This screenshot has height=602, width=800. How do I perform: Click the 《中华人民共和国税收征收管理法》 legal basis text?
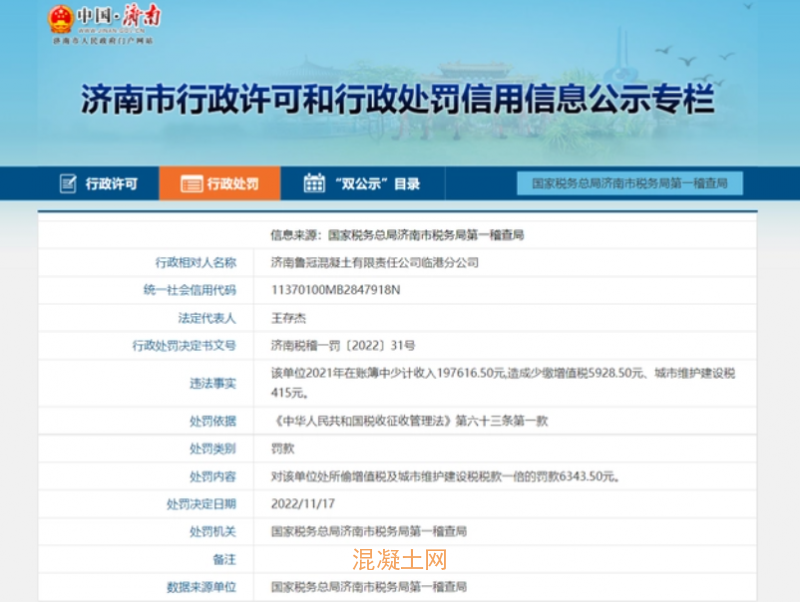click(x=408, y=421)
